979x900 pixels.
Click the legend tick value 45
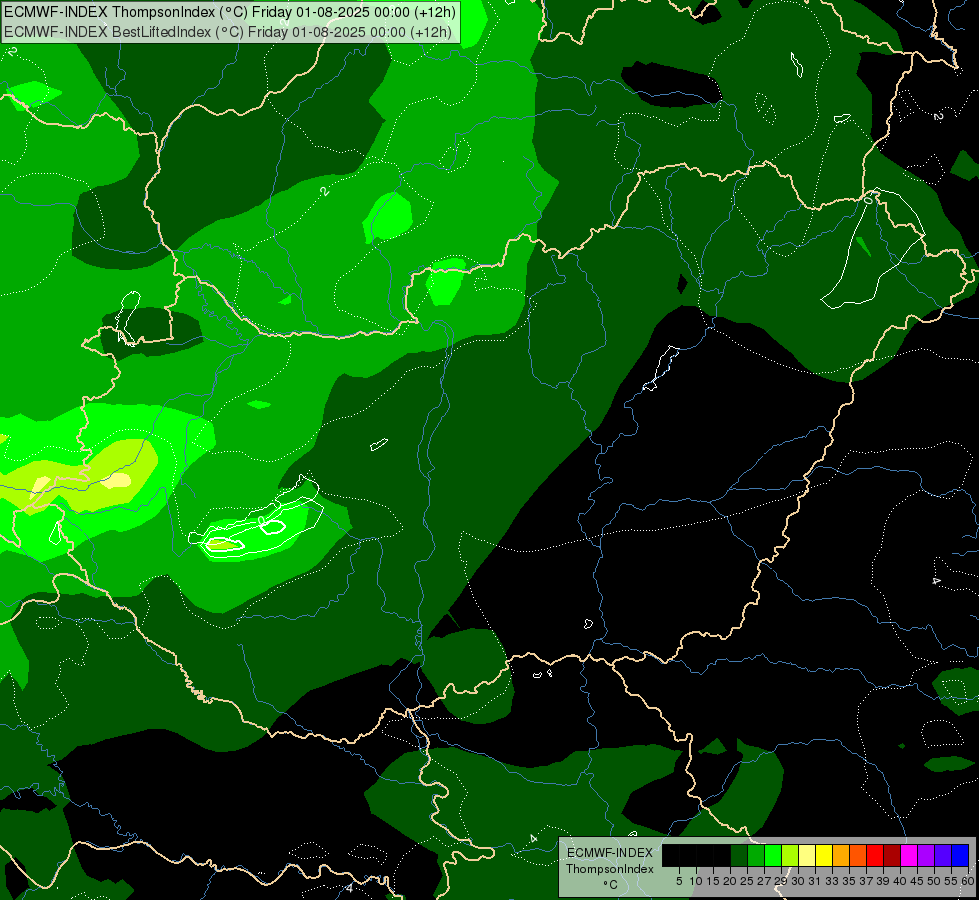tap(917, 881)
